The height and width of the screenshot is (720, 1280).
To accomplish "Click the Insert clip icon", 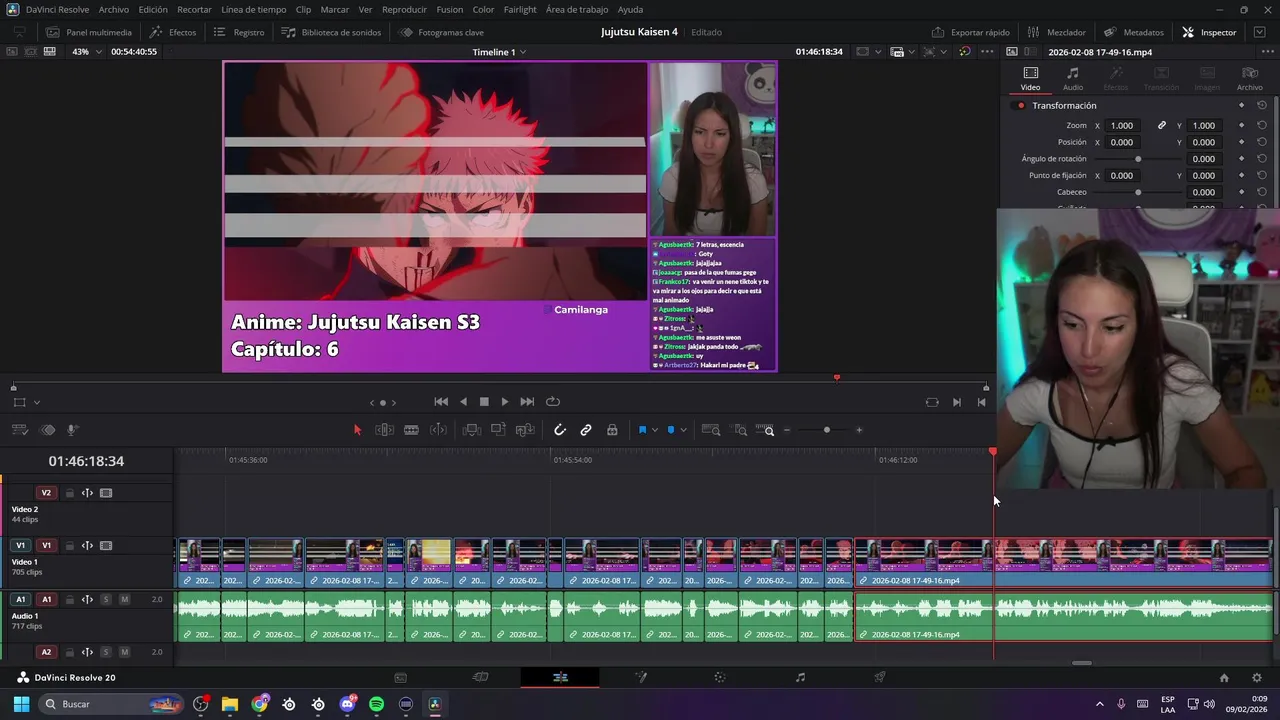I will click(x=472, y=430).
